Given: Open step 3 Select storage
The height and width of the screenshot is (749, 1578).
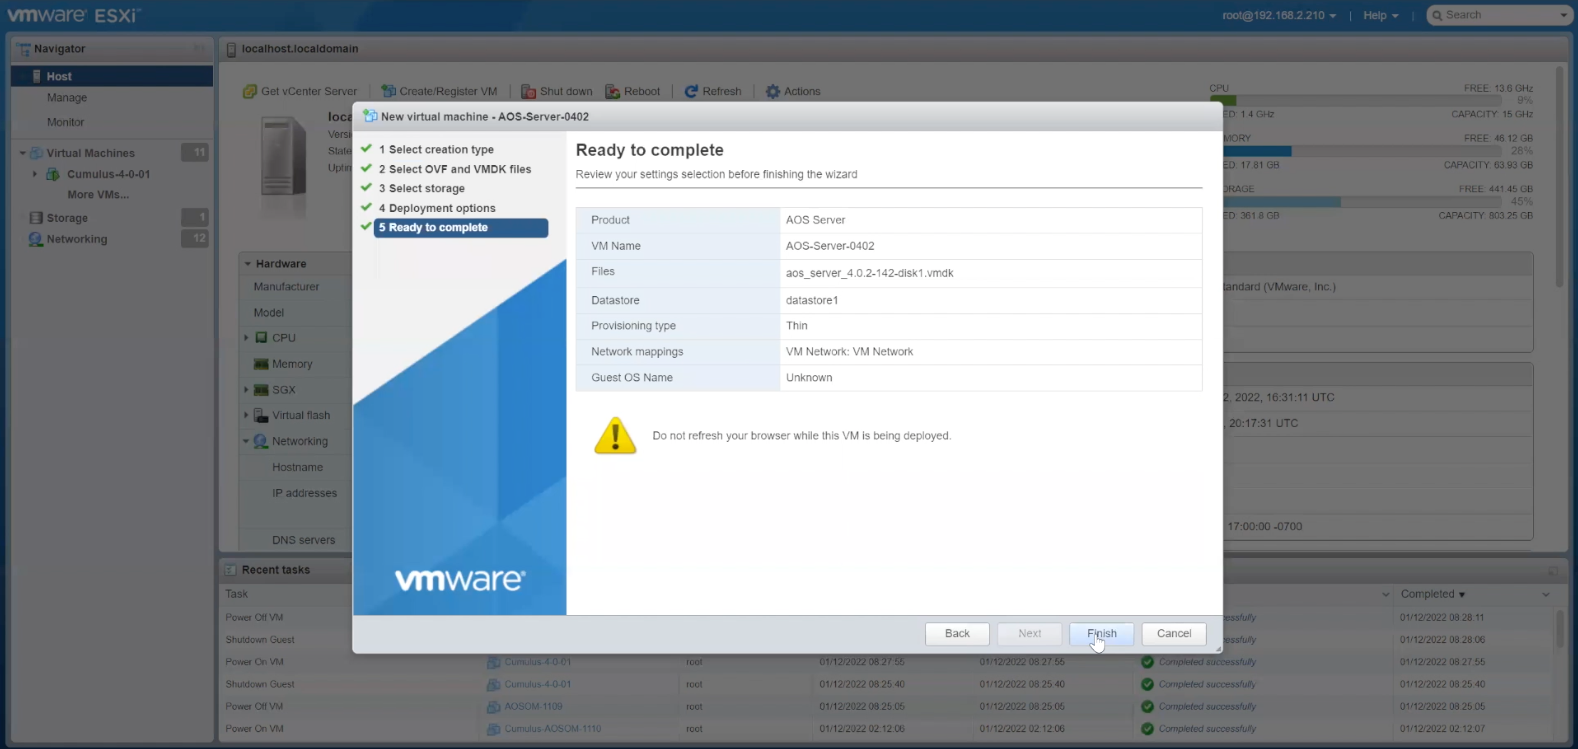Looking at the screenshot, I should 422,188.
